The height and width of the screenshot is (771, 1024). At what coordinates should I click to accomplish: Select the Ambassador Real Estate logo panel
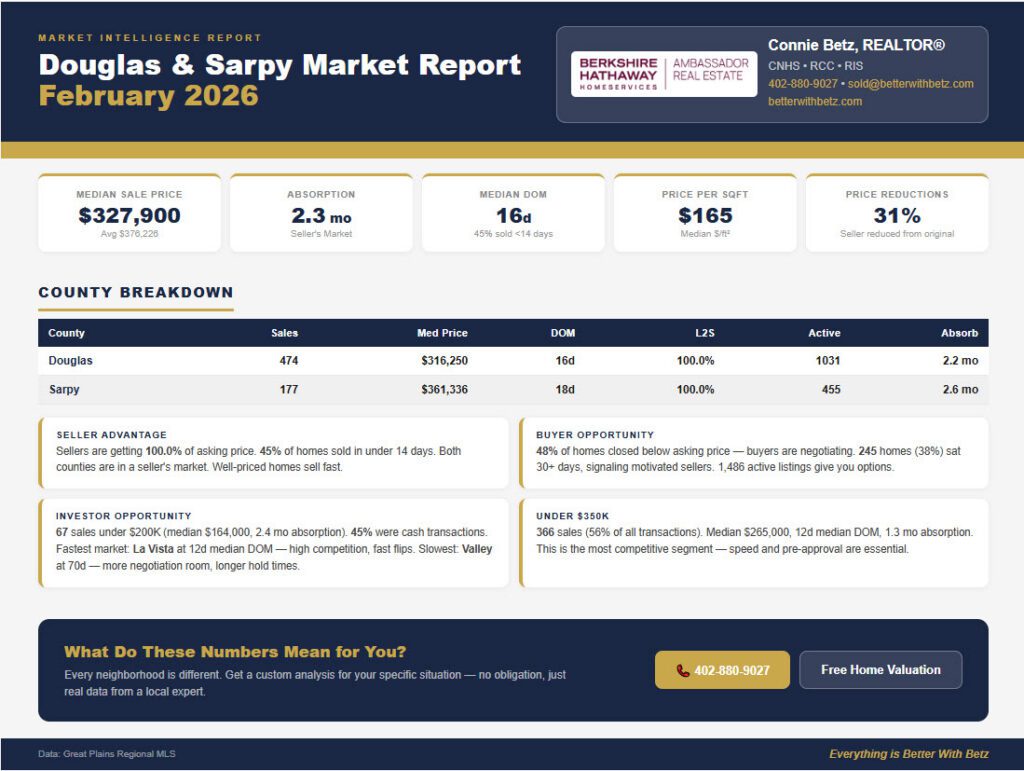(711, 73)
